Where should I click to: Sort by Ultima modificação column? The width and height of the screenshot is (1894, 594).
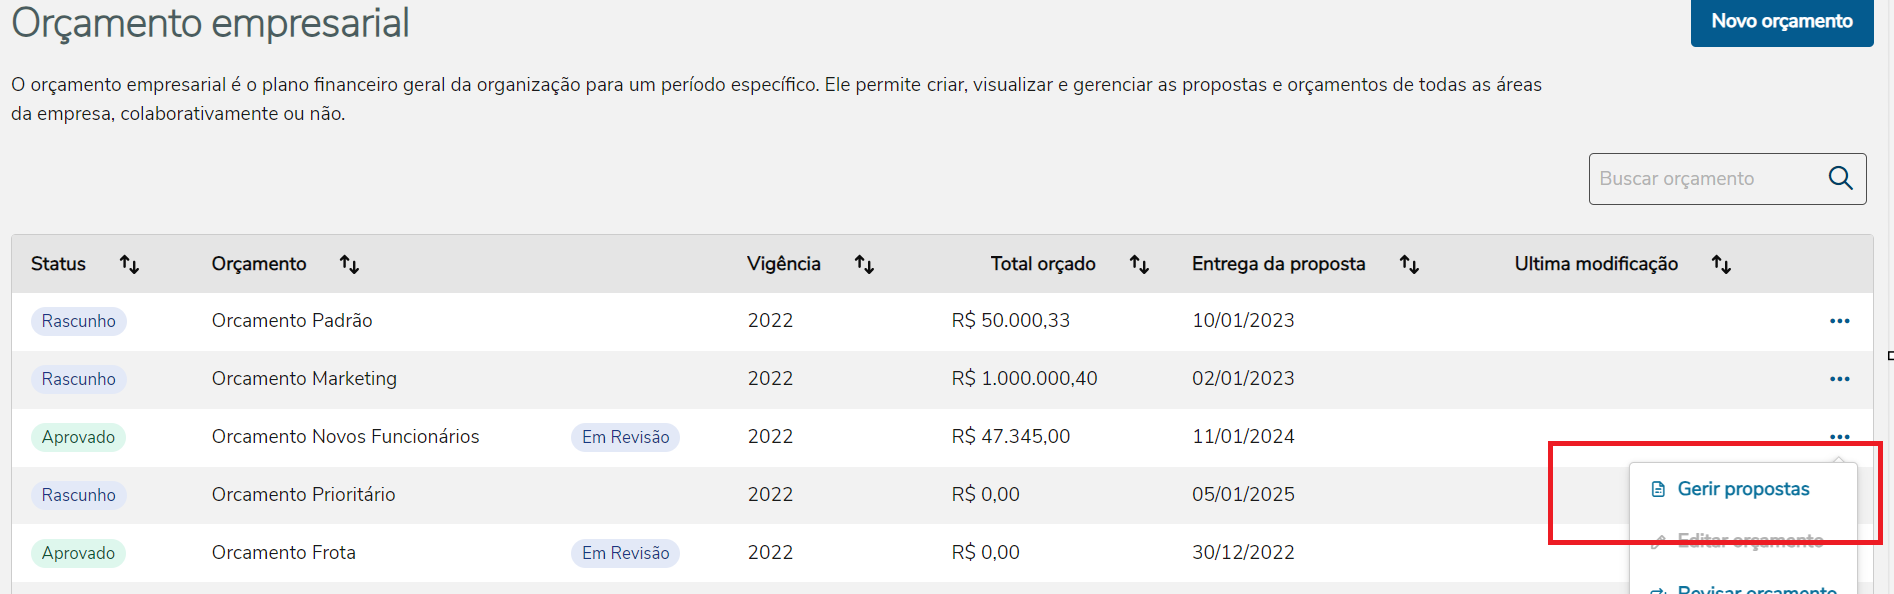tap(1721, 264)
